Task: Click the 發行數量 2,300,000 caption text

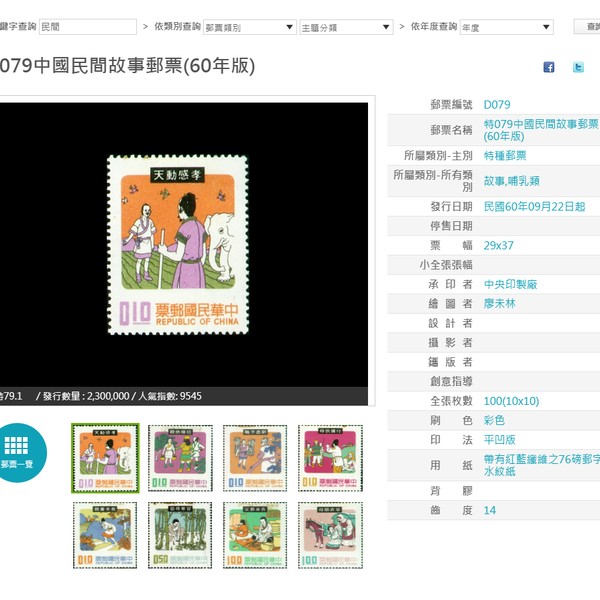Action: click(86, 396)
